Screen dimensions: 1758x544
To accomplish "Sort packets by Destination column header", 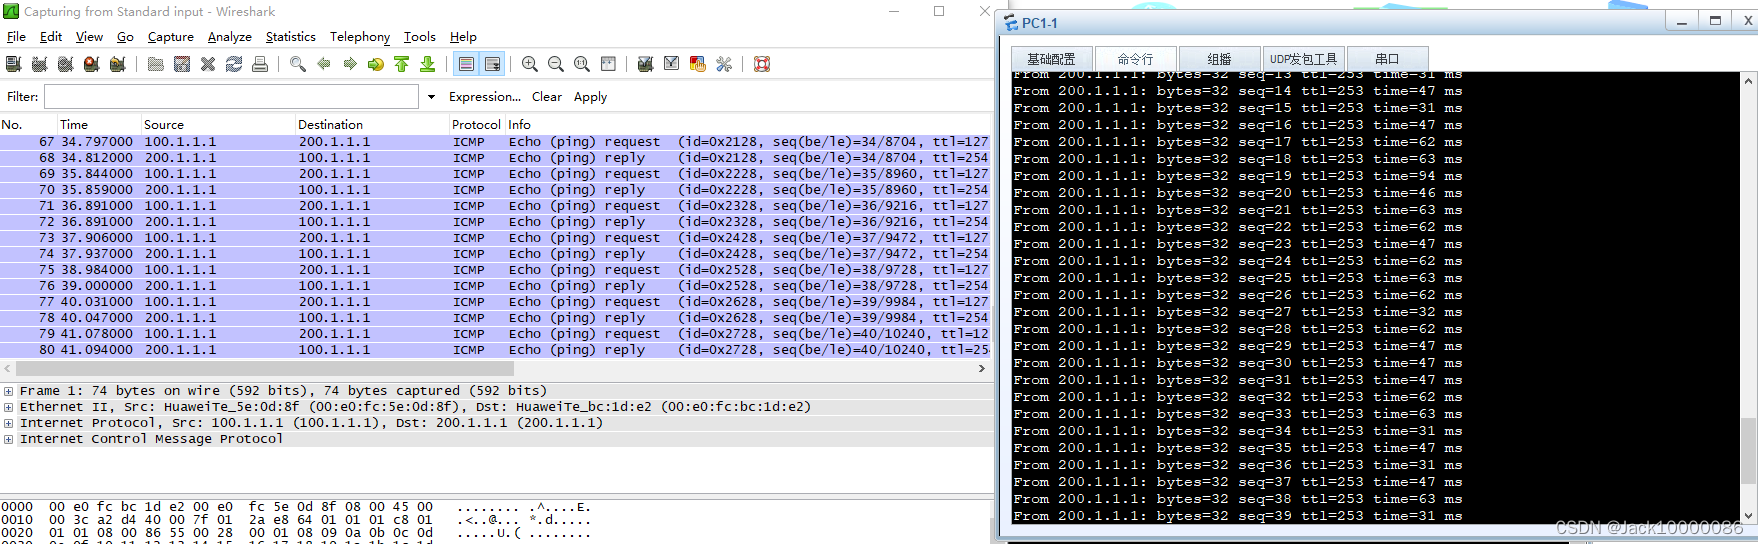I will (372, 125).
